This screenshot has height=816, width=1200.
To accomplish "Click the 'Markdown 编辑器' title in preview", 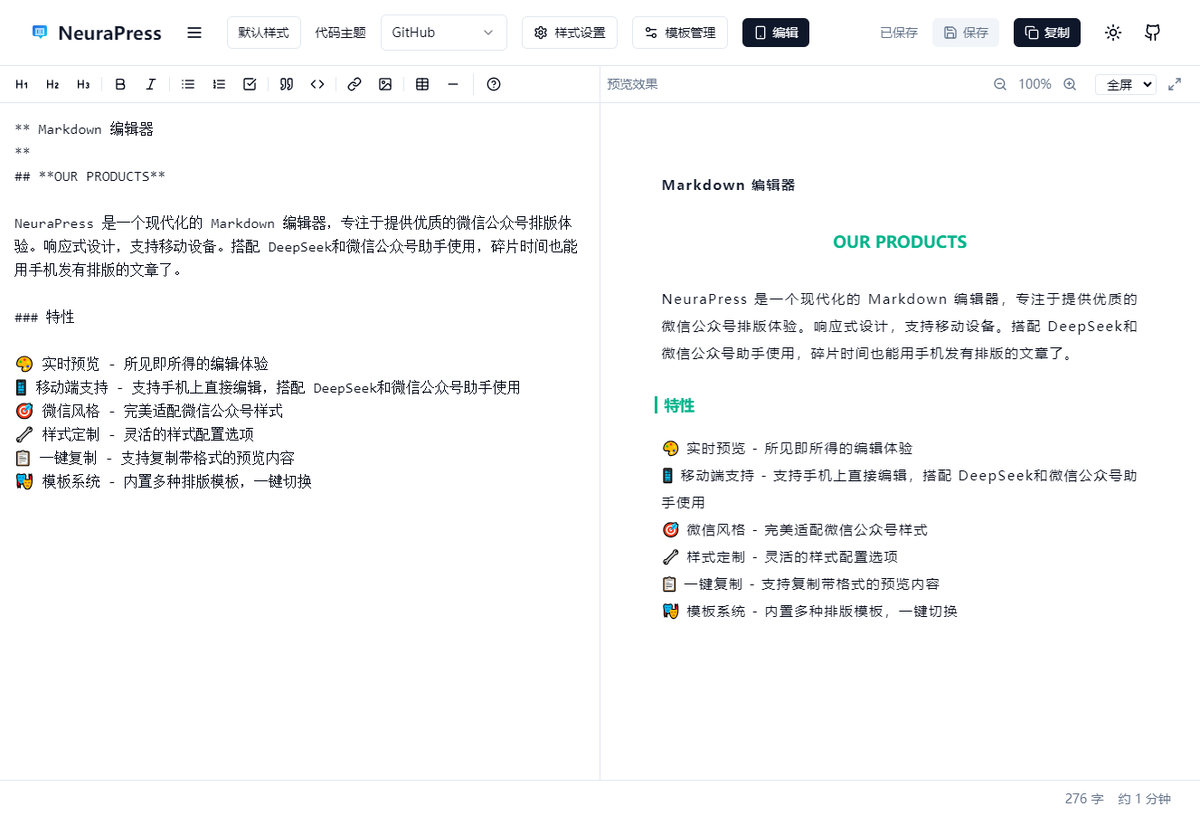I will [x=728, y=185].
